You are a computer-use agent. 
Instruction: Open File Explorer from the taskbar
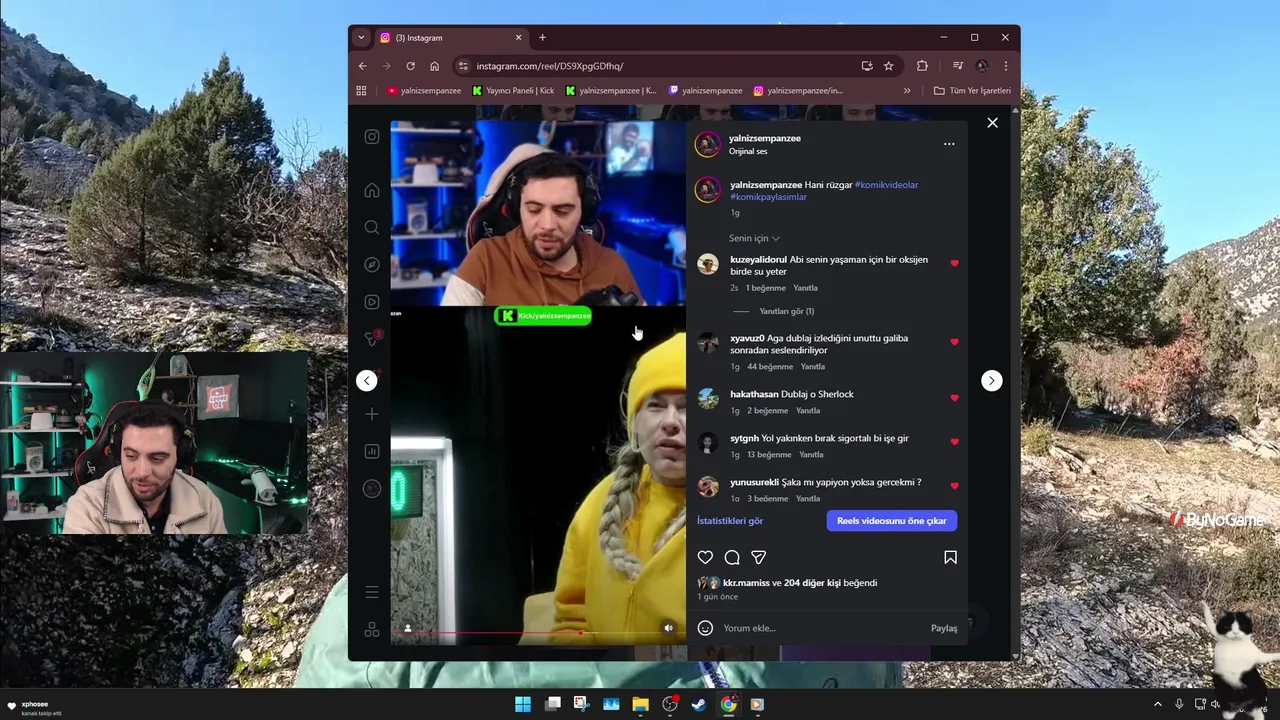pyautogui.click(x=640, y=704)
